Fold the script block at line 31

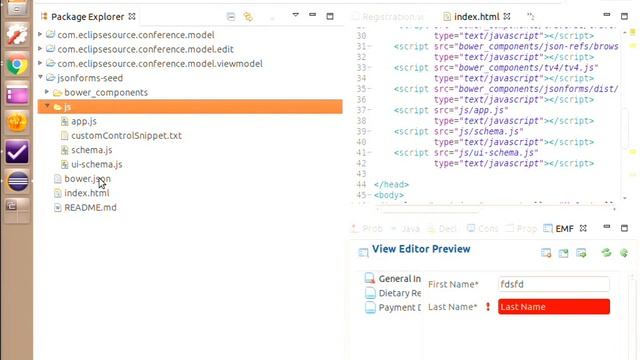click(x=370, y=47)
